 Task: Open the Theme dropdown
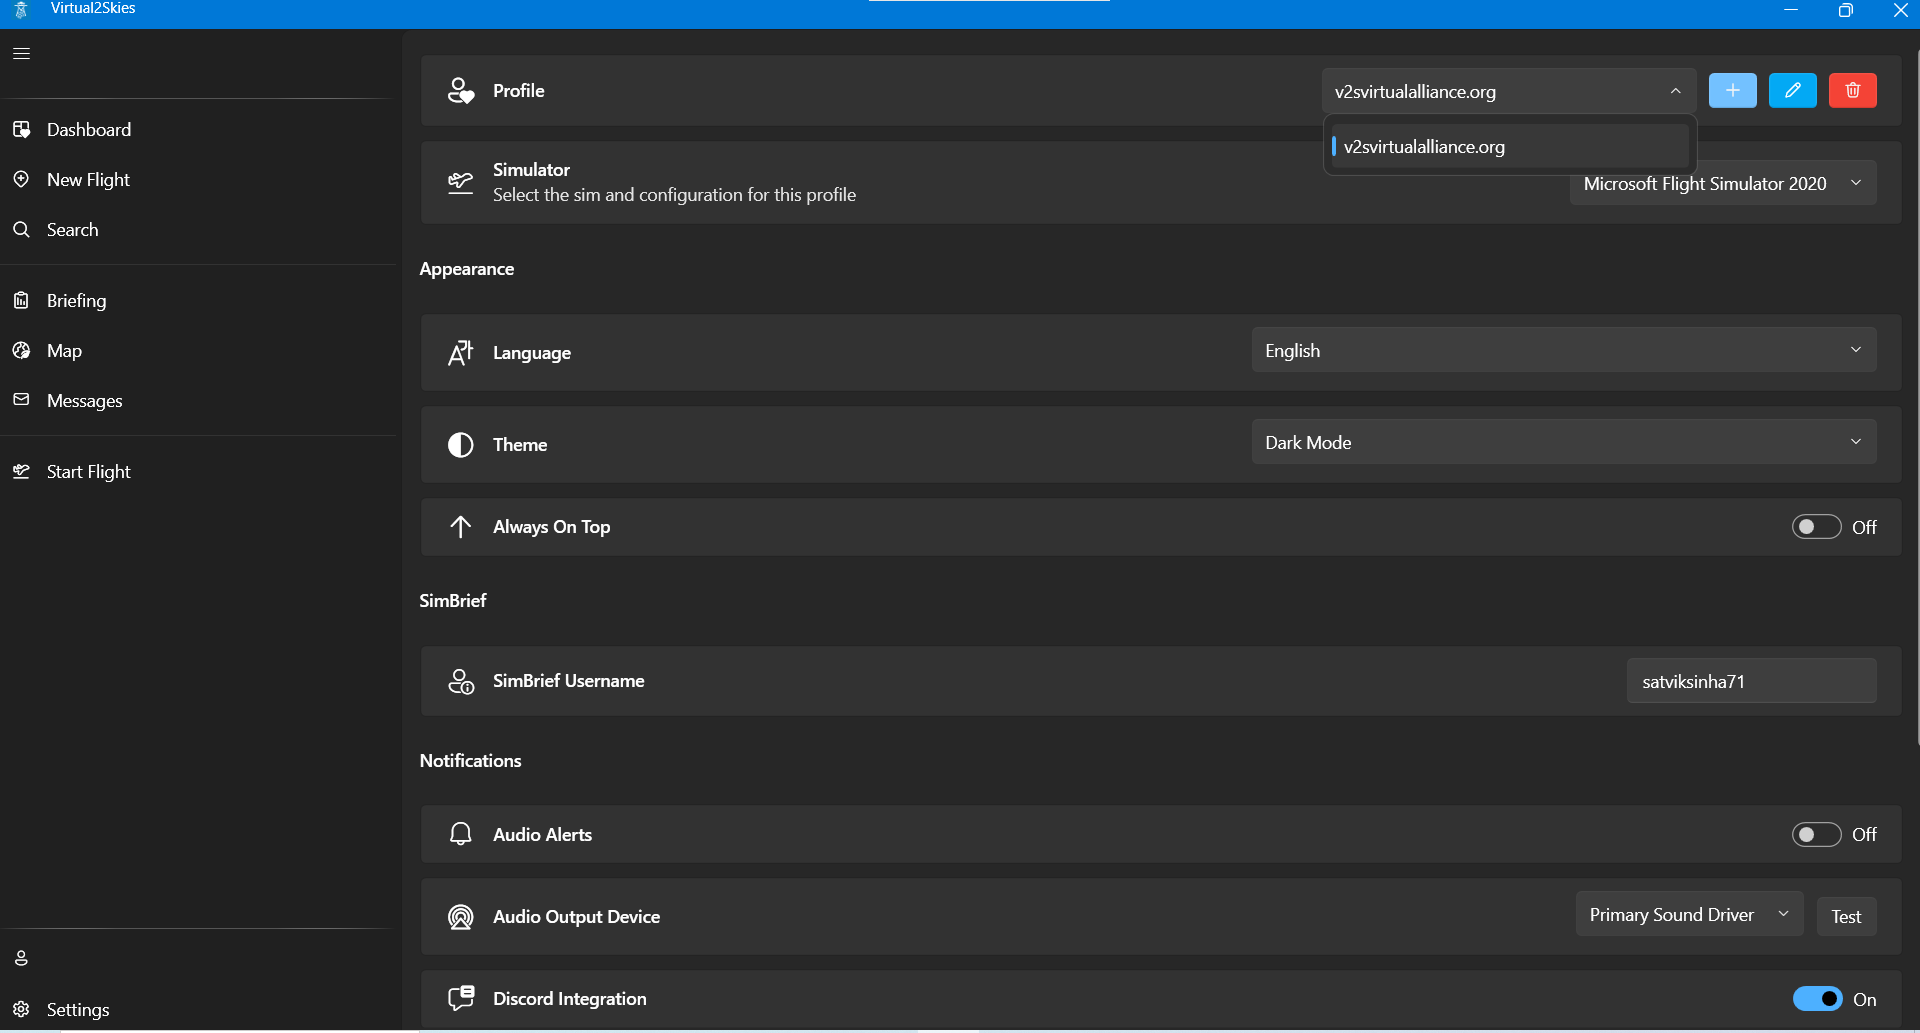1564,442
